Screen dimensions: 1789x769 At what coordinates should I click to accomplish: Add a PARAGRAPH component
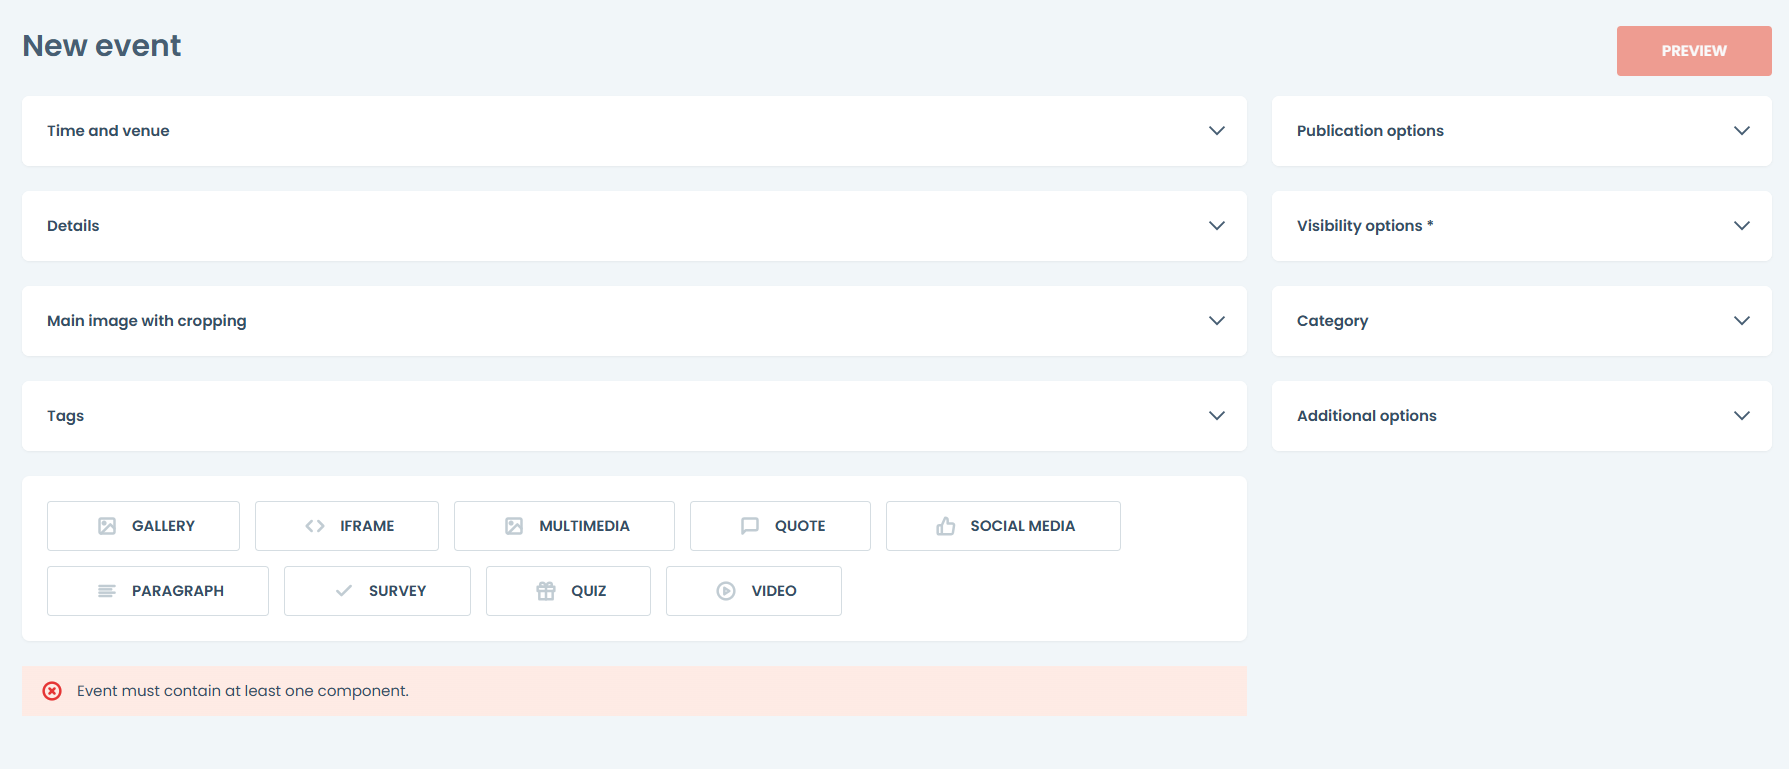(158, 591)
